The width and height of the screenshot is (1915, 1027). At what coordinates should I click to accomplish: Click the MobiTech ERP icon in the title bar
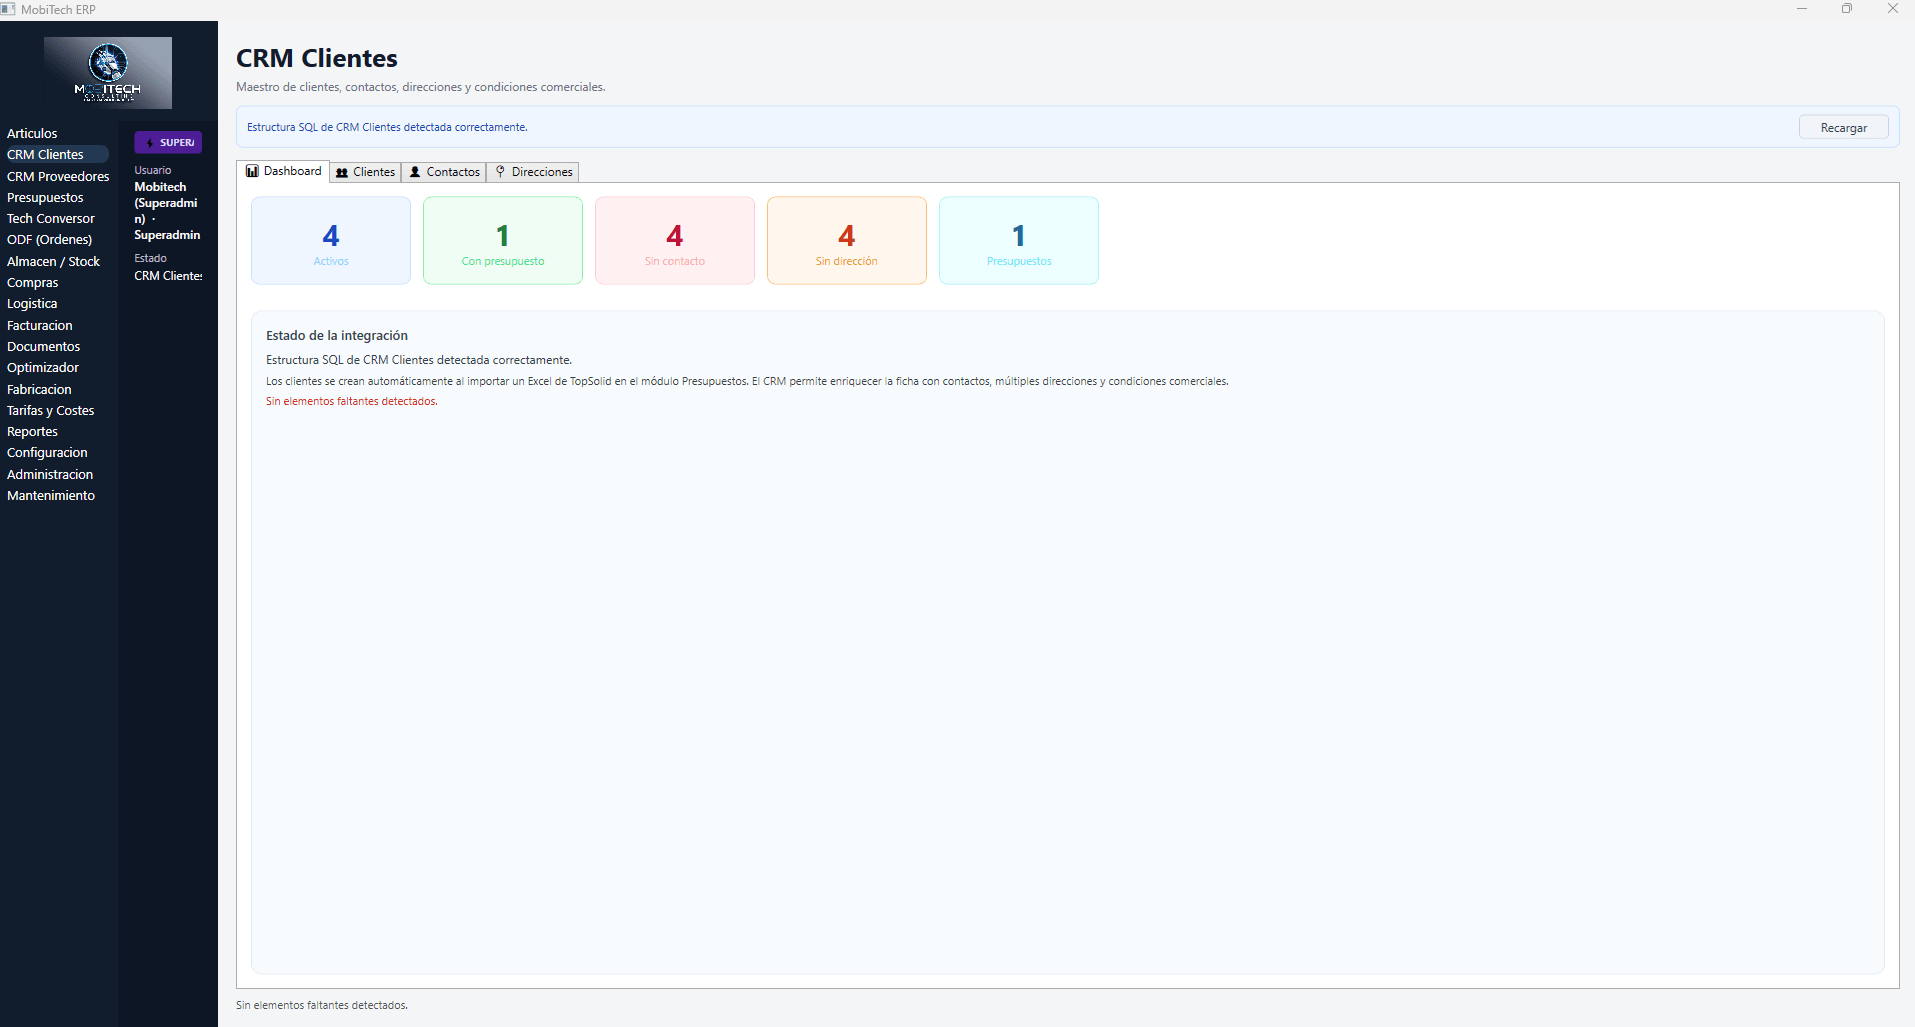pos(9,8)
